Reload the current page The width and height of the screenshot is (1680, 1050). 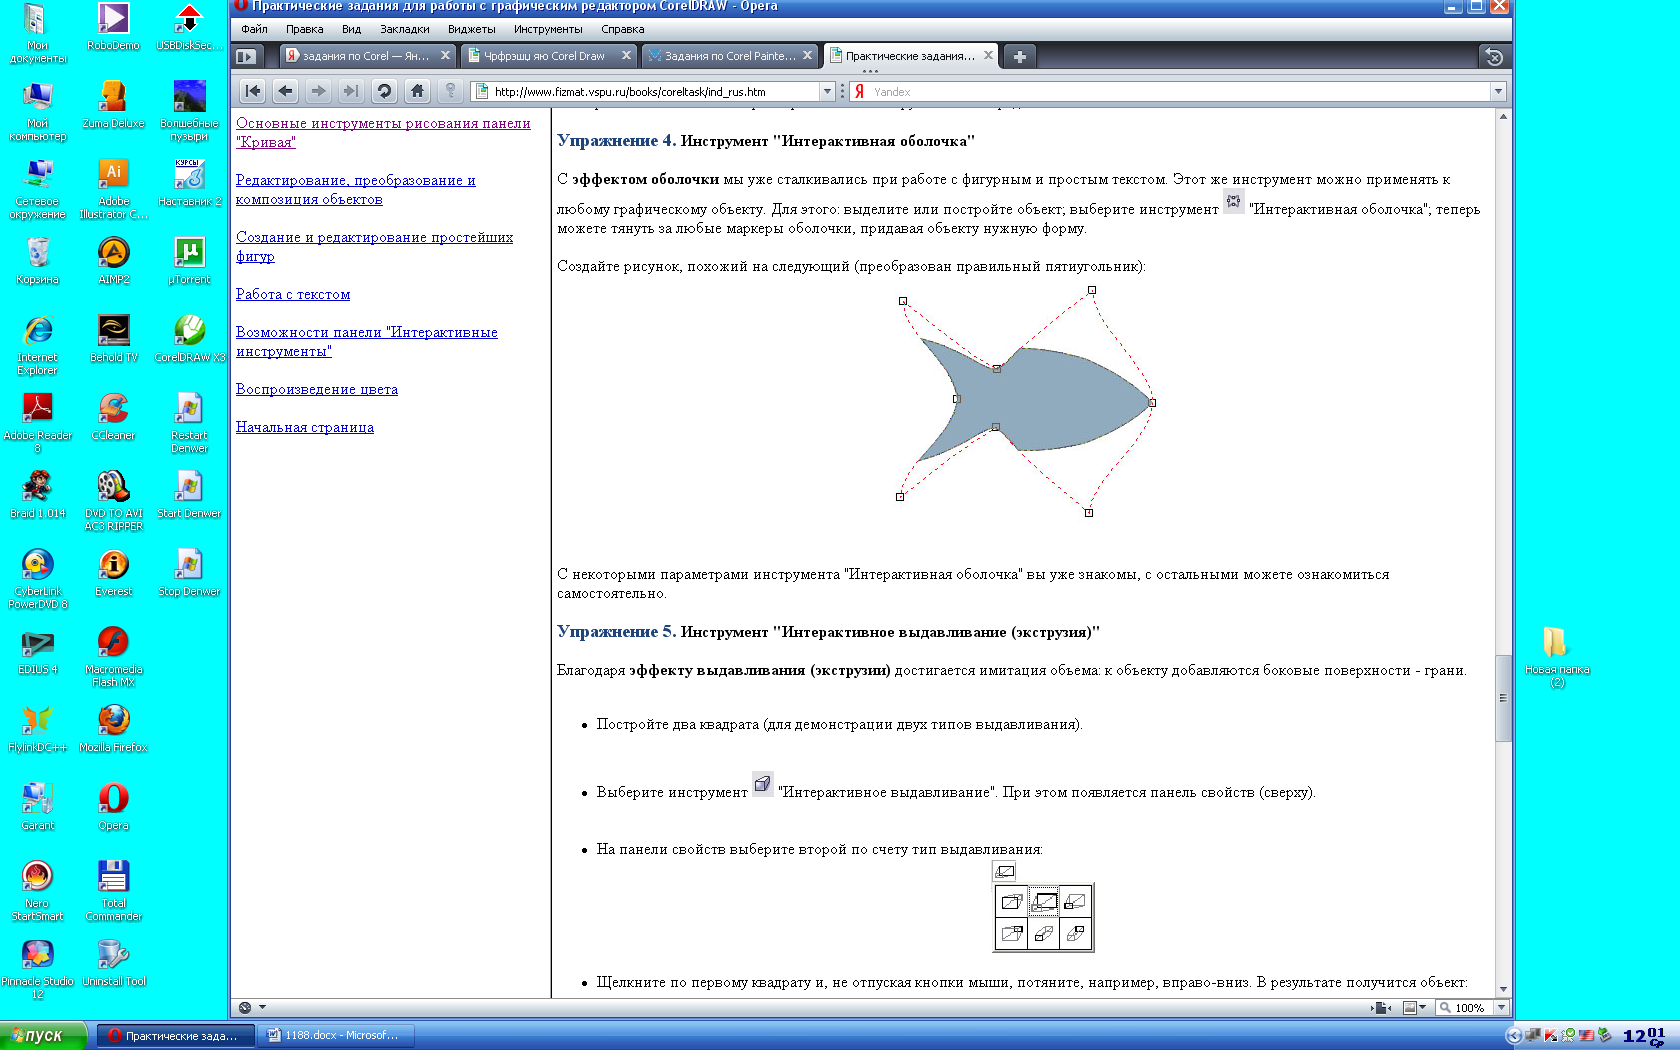tap(384, 91)
